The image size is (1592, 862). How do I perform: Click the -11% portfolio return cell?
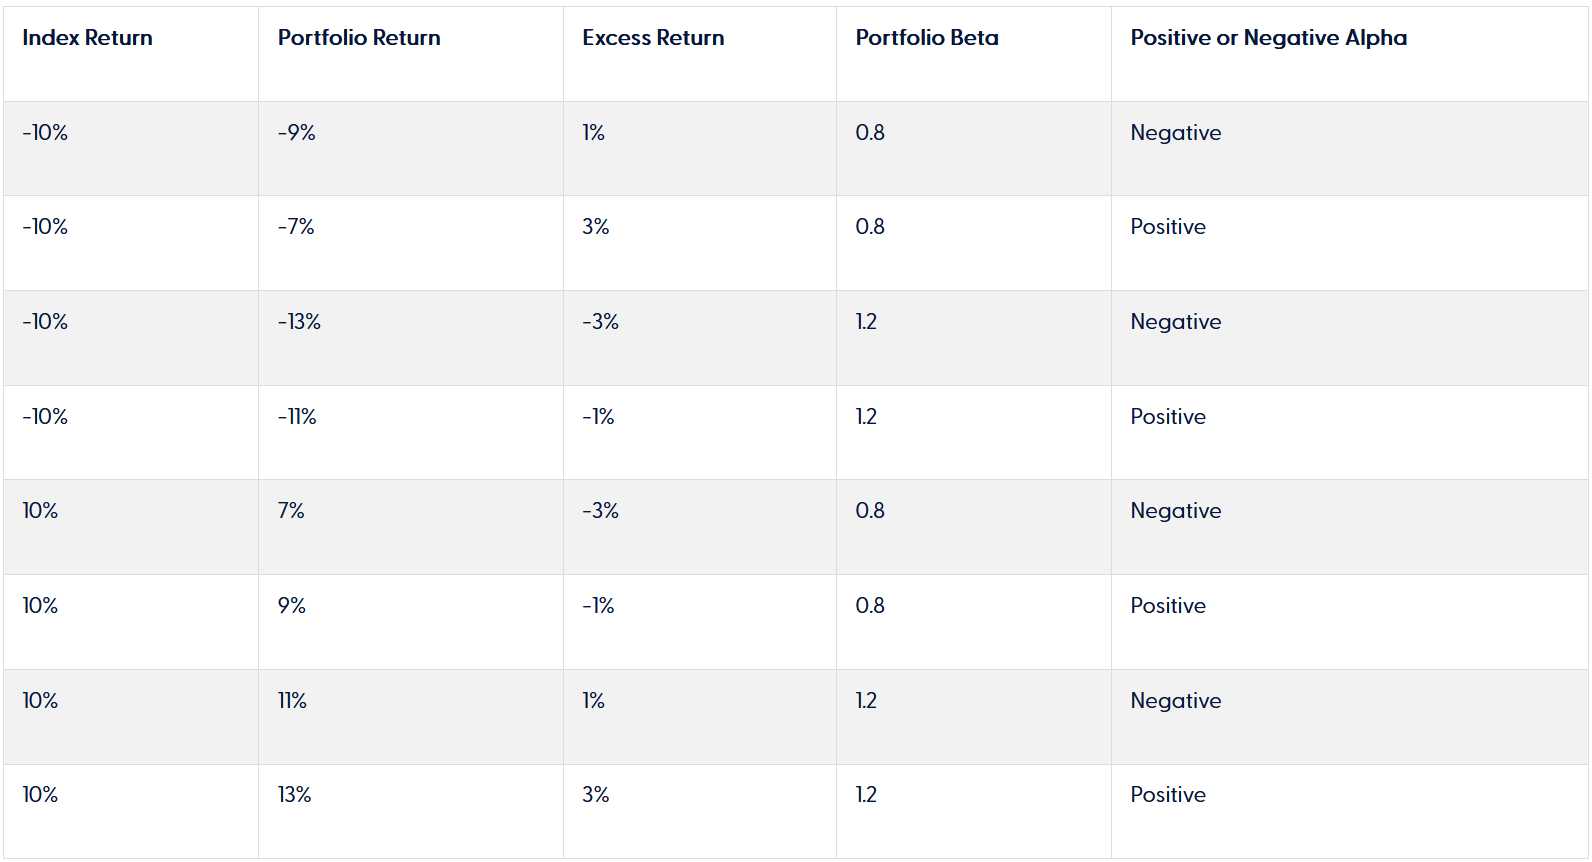[297, 417]
